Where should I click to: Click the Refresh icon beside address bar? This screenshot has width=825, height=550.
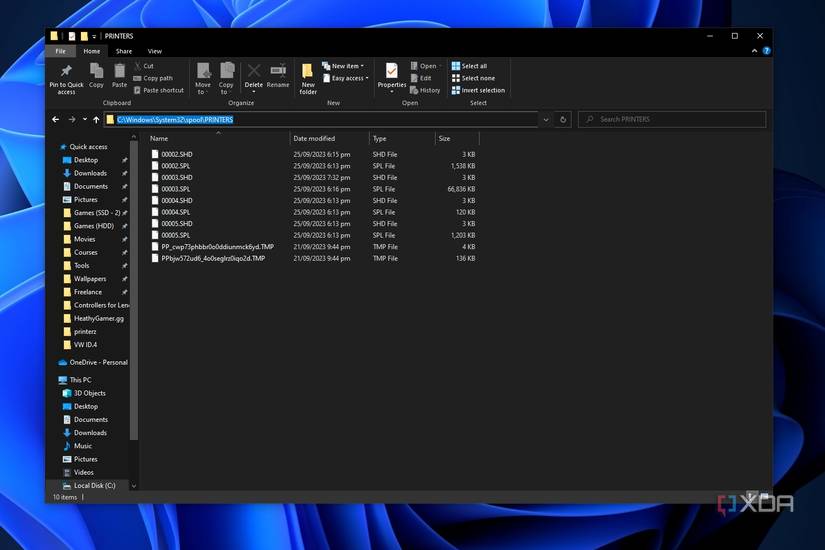564,119
